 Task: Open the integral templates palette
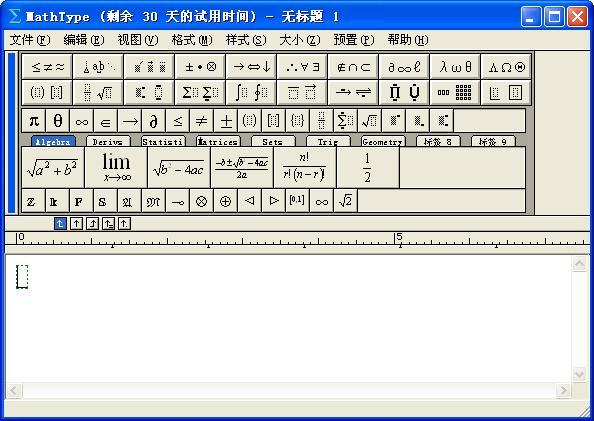(x=251, y=92)
